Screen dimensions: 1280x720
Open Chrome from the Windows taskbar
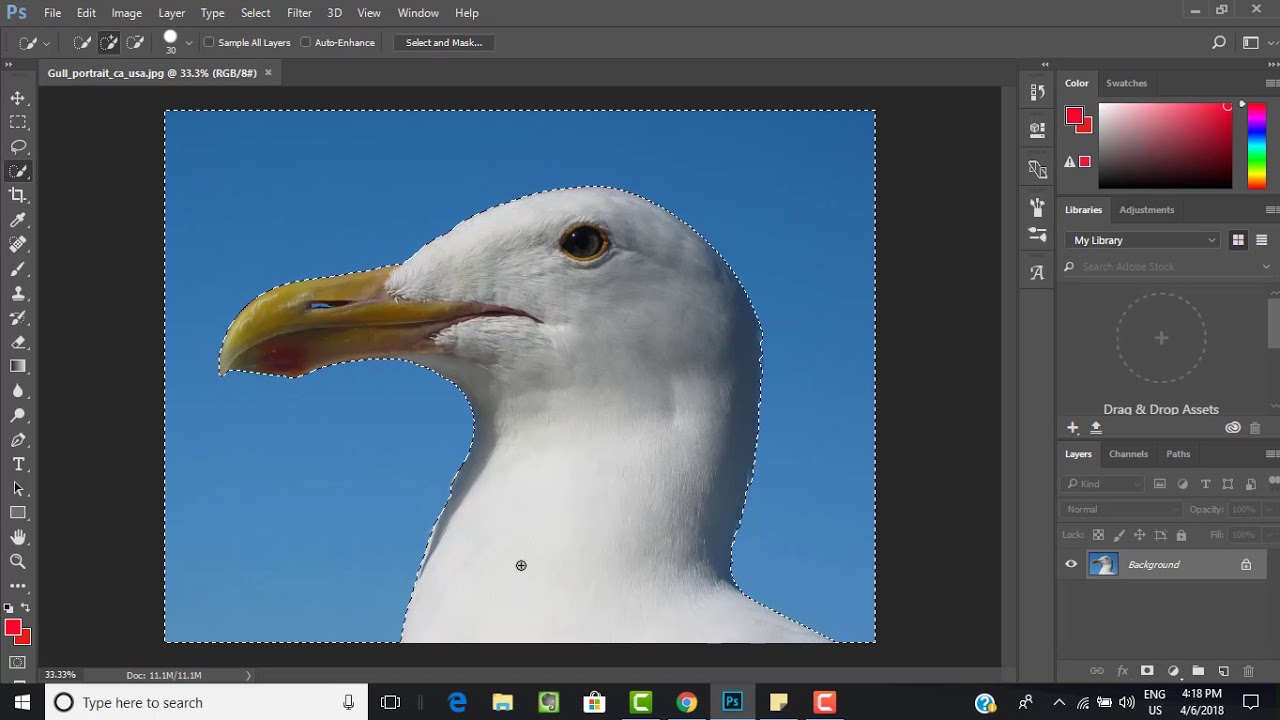(686, 702)
